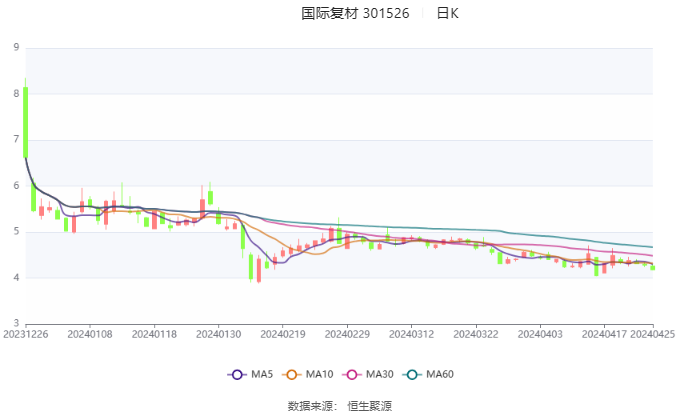This screenshot has height=413, width=680.
Task: Click the x-axis date 20240425
Action: pyautogui.click(x=653, y=334)
